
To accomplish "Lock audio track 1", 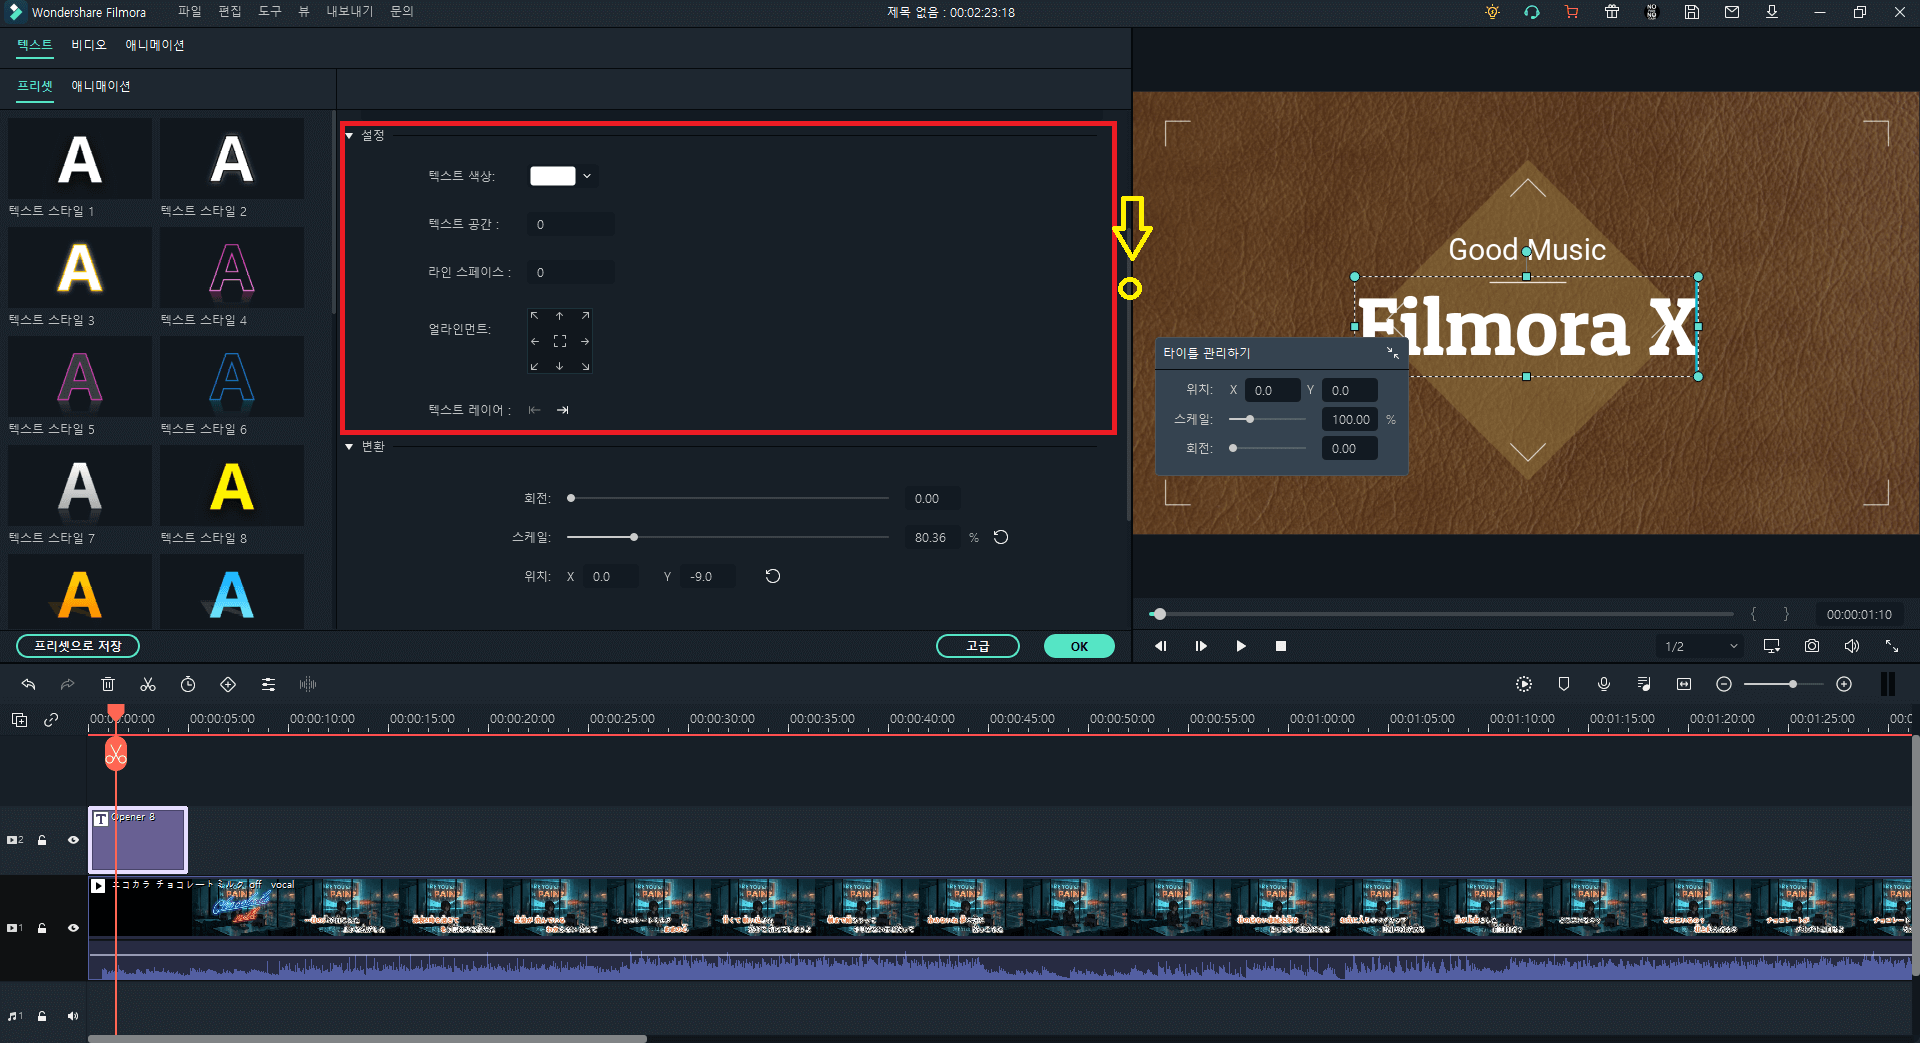I will [42, 1016].
